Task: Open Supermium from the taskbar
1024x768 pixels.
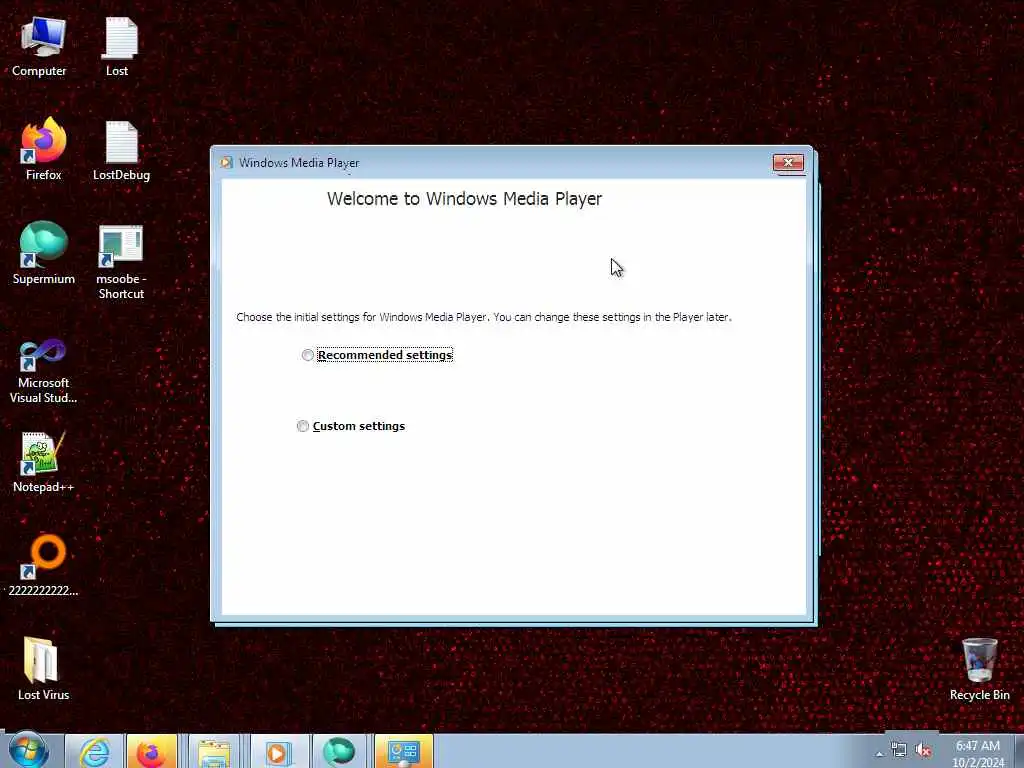Action: point(338,752)
